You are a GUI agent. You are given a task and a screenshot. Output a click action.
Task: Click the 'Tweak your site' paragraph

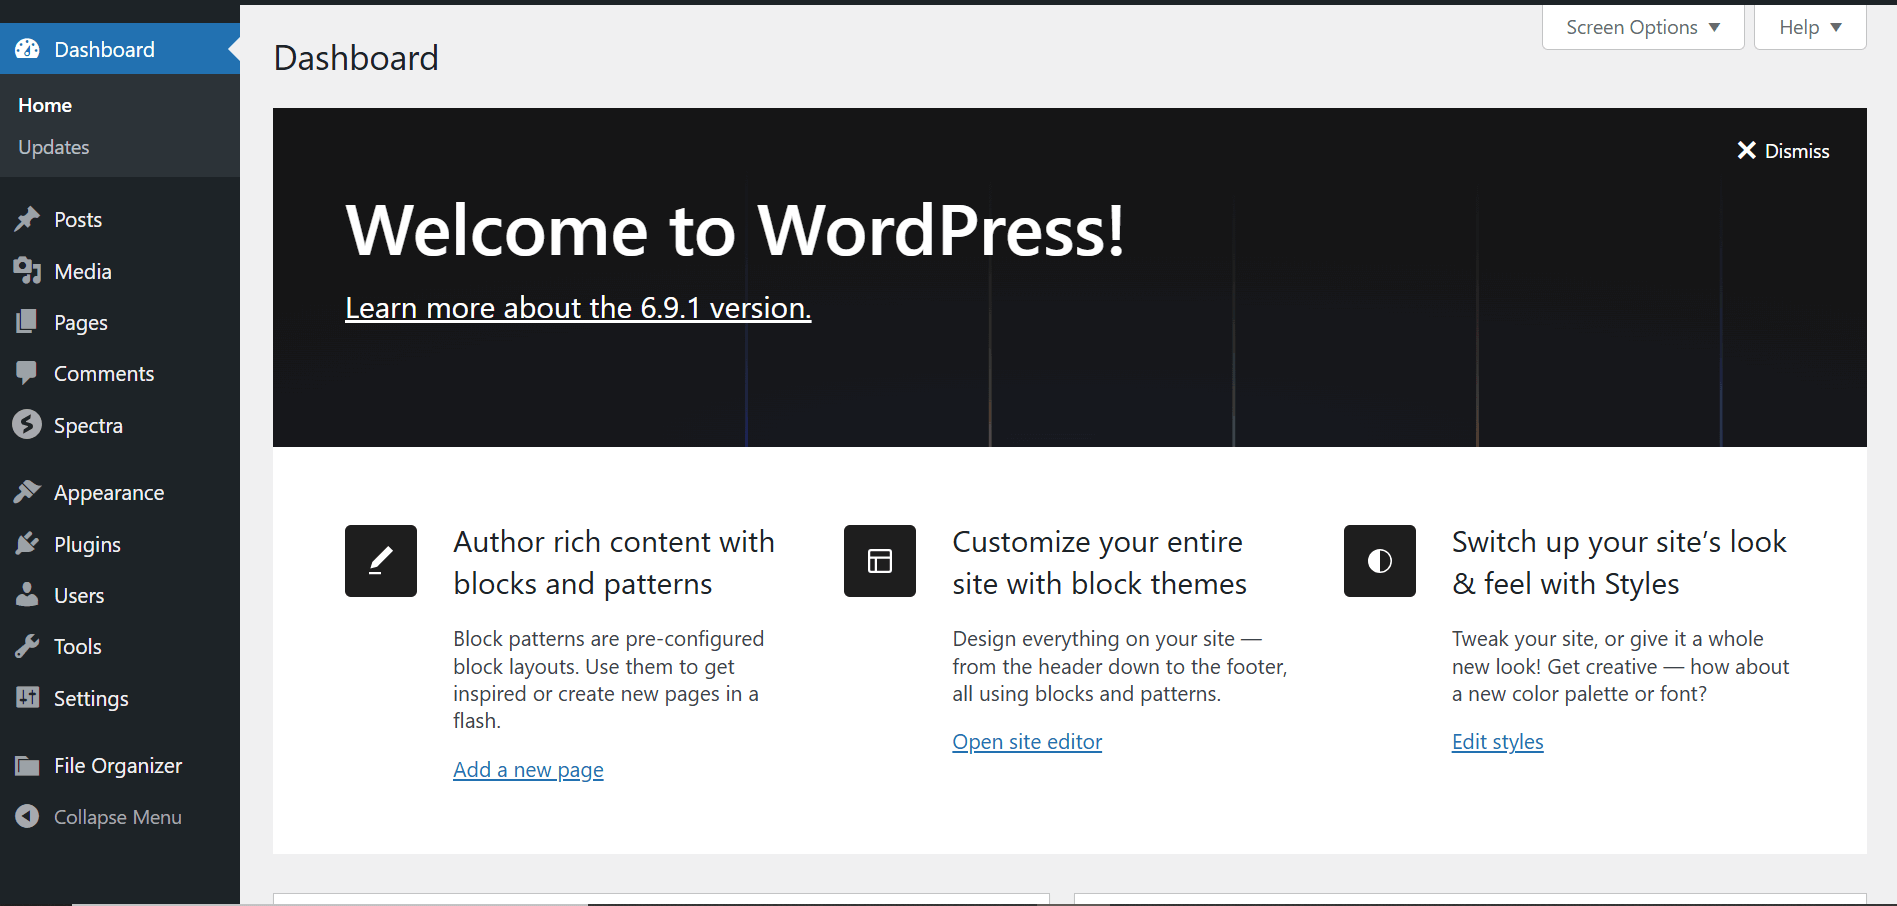pyautogui.click(x=1620, y=666)
